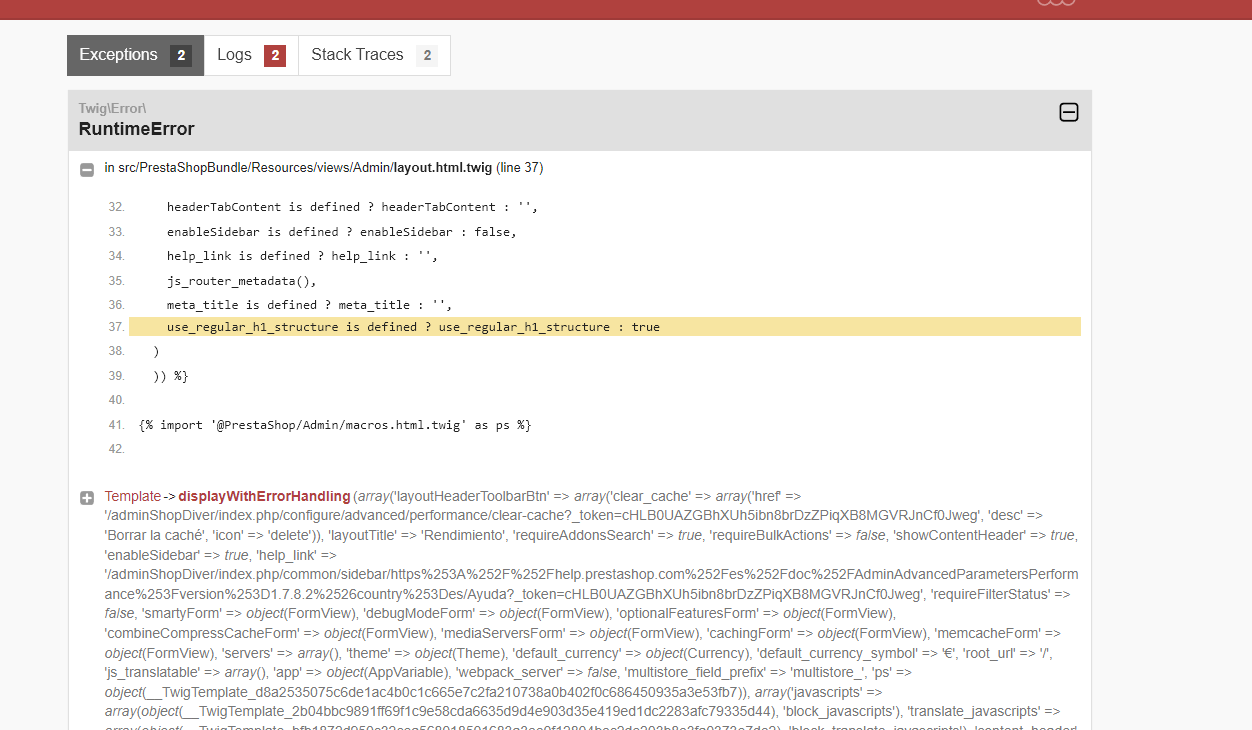Collapse the RuntimeError exception panel
Image resolution: width=1252 pixels, height=730 pixels.
click(1069, 112)
